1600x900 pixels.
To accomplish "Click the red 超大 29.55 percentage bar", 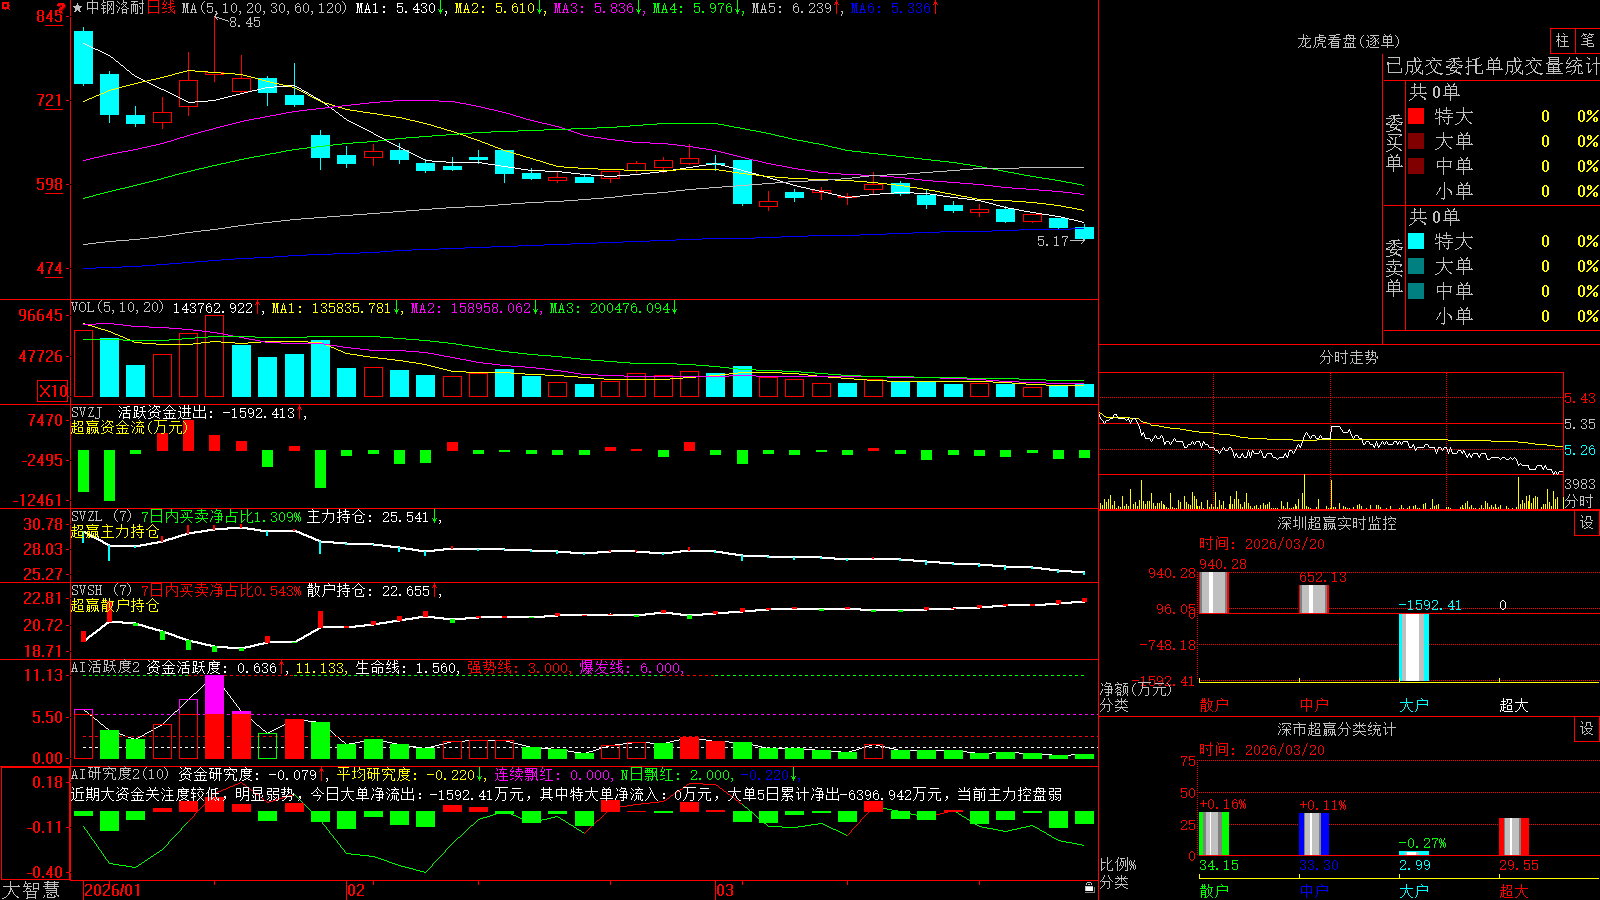I will pos(1513,837).
